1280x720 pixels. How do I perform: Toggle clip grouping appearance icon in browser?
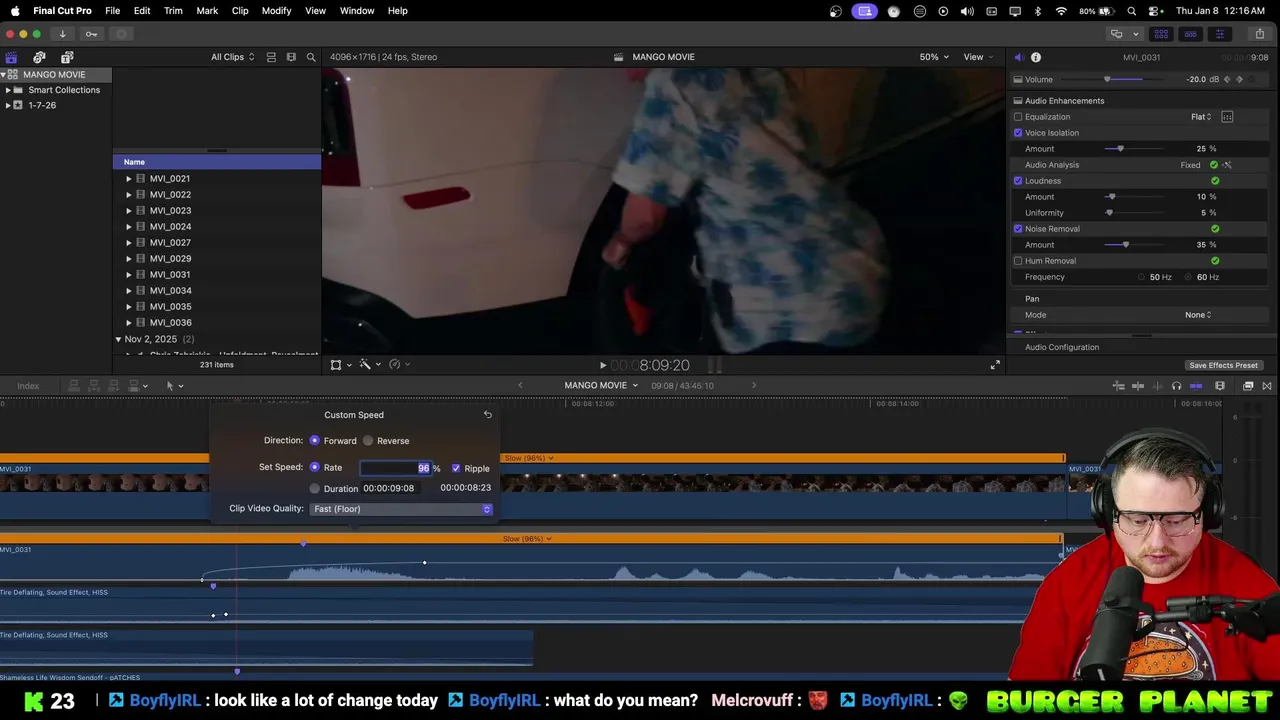[271, 57]
